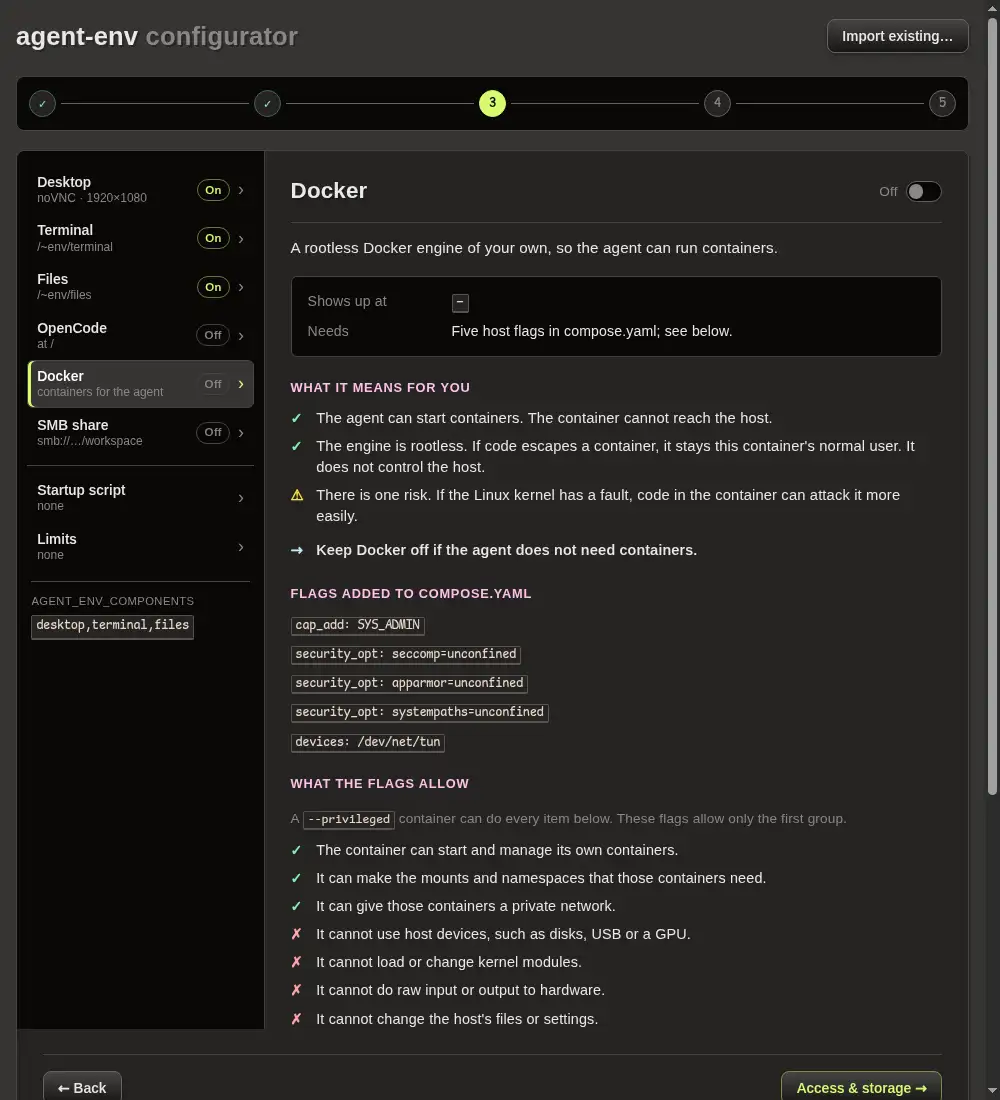The width and height of the screenshot is (1000, 1100).
Task: Toggle the SMB share Off pill
Action: (213, 432)
